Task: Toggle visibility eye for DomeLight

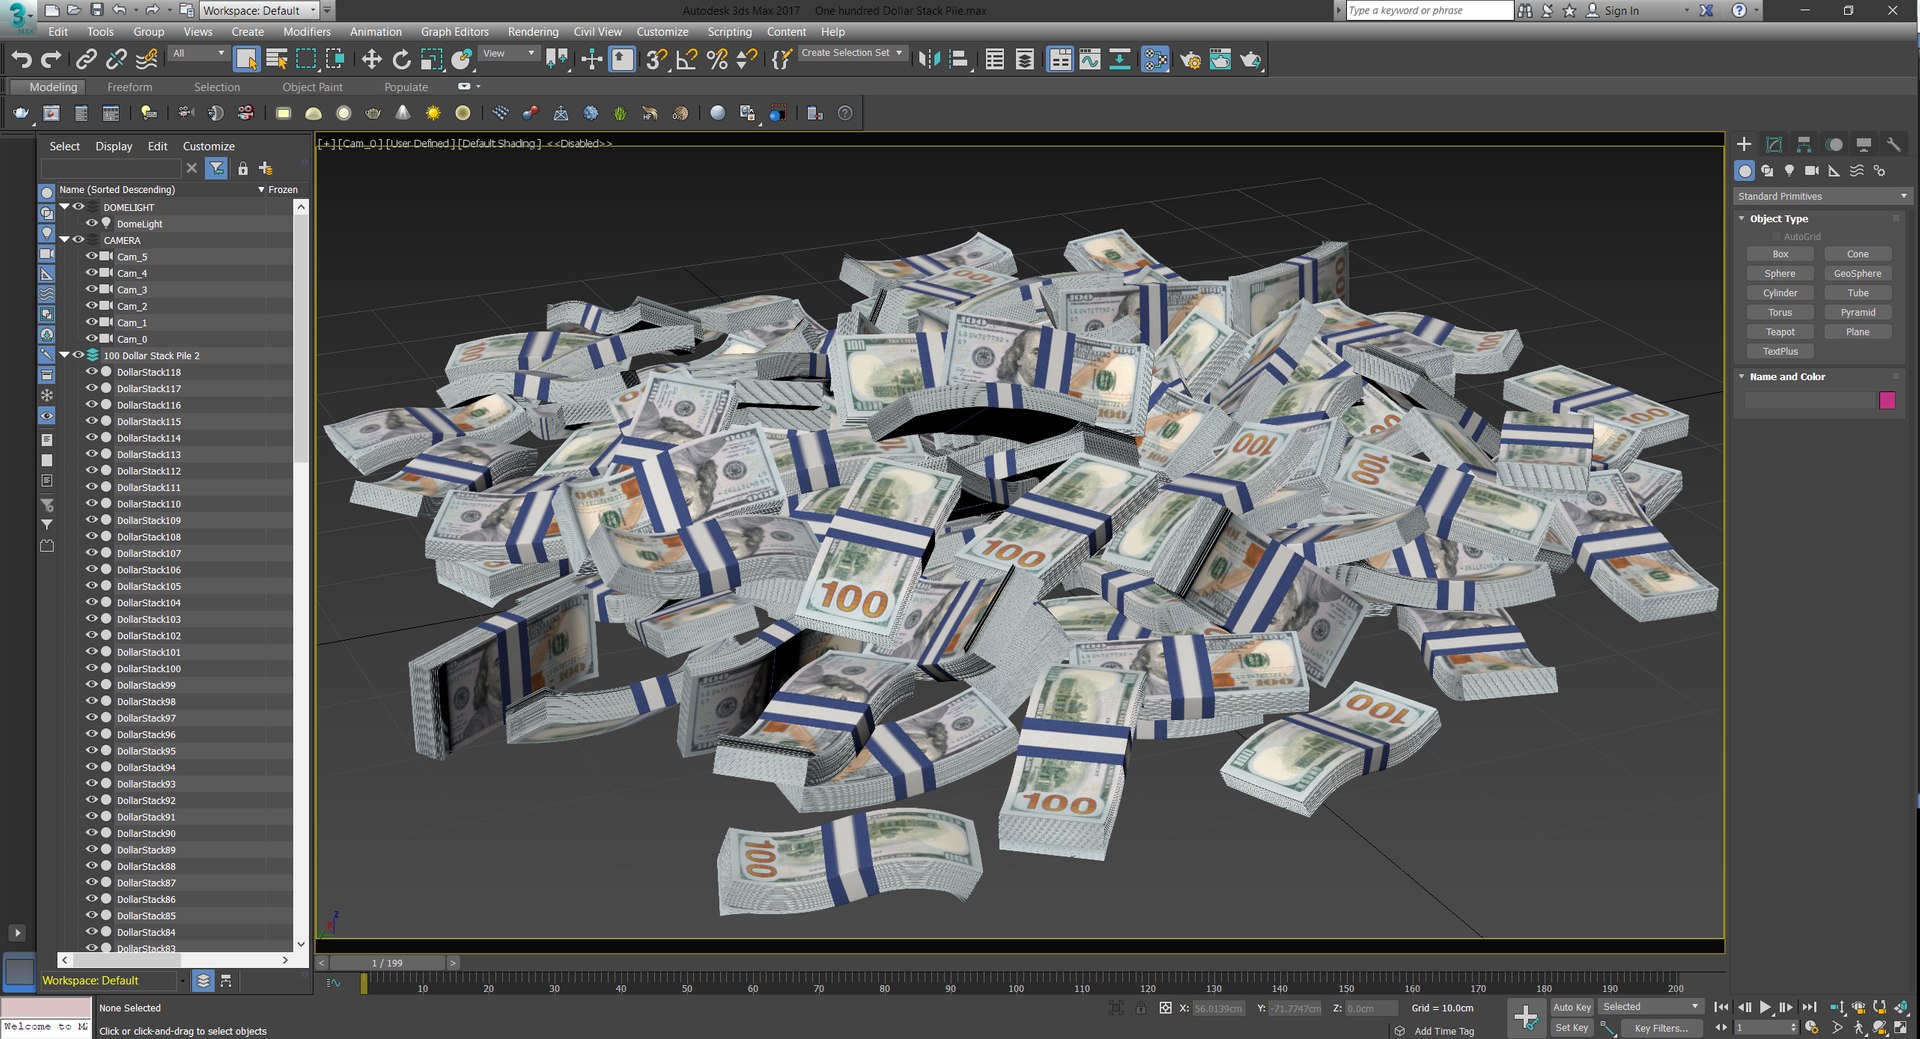Action: [x=92, y=223]
